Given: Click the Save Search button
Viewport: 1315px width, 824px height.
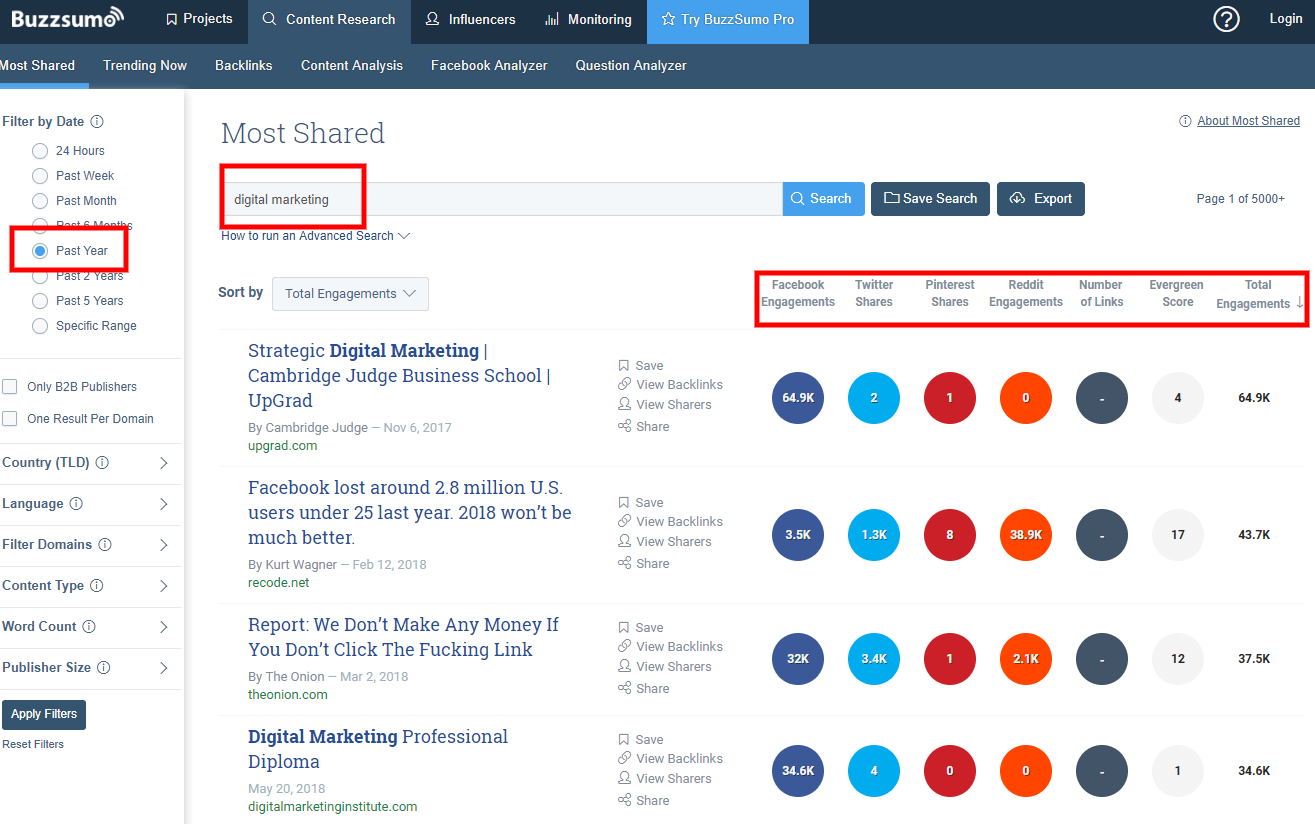Looking at the screenshot, I should (931, 199).
